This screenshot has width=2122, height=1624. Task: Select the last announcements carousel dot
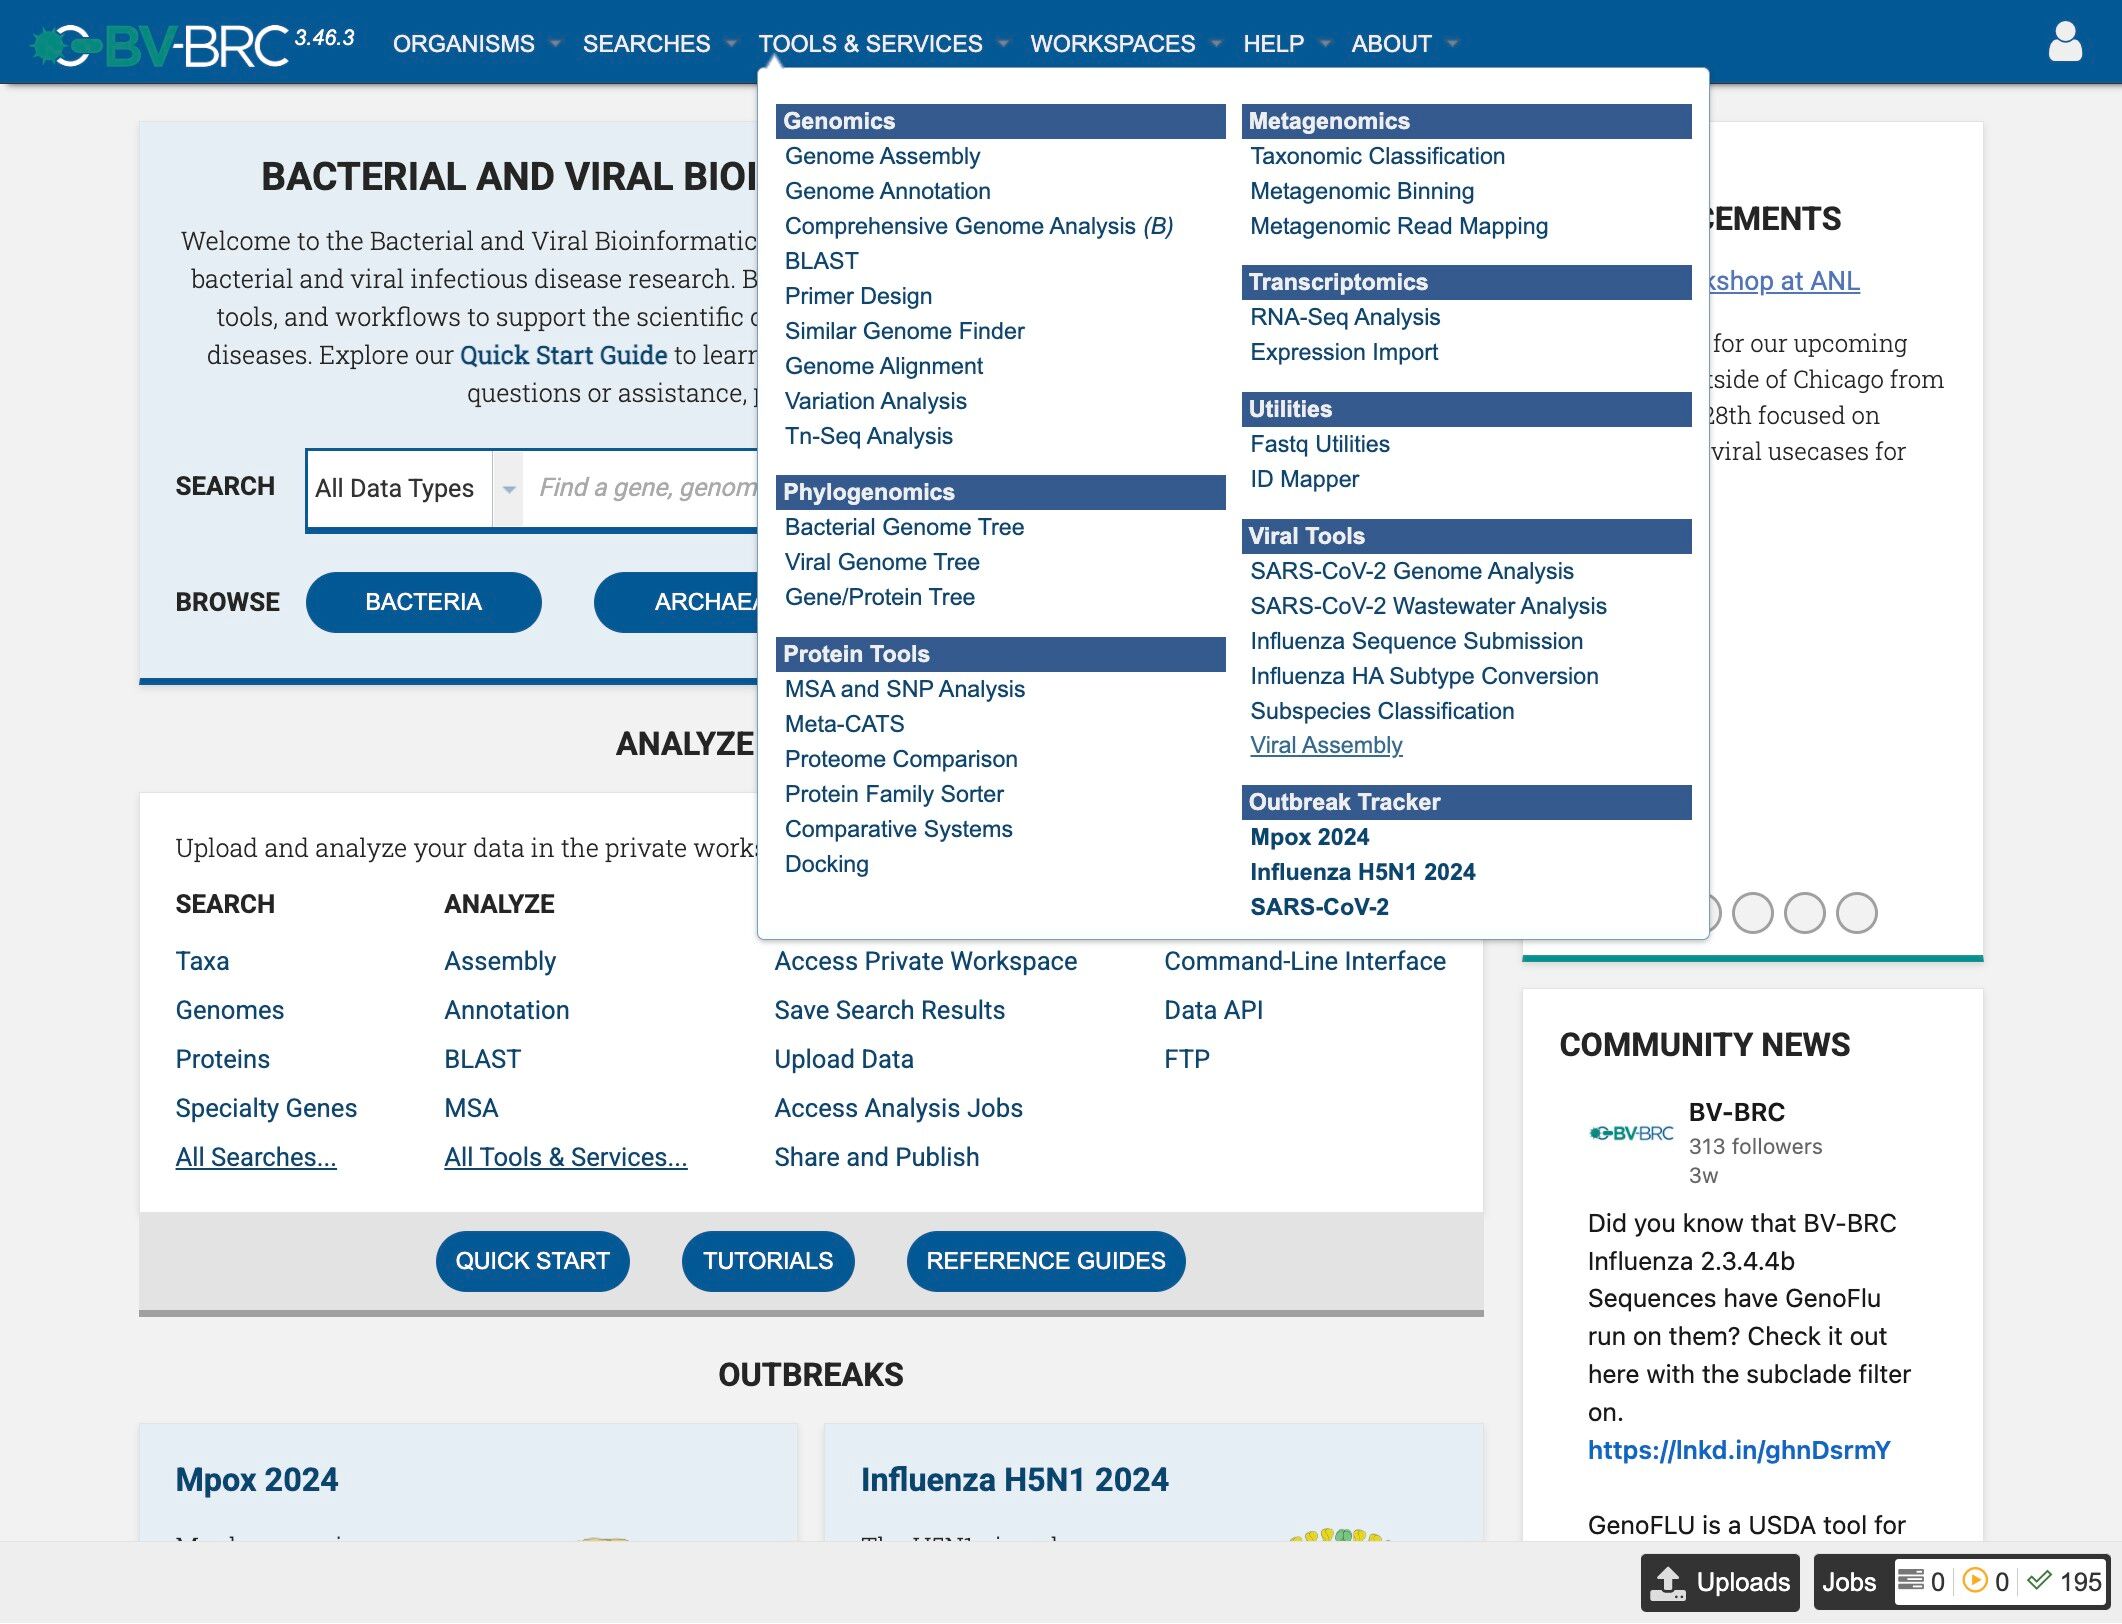coord(1857,913)
